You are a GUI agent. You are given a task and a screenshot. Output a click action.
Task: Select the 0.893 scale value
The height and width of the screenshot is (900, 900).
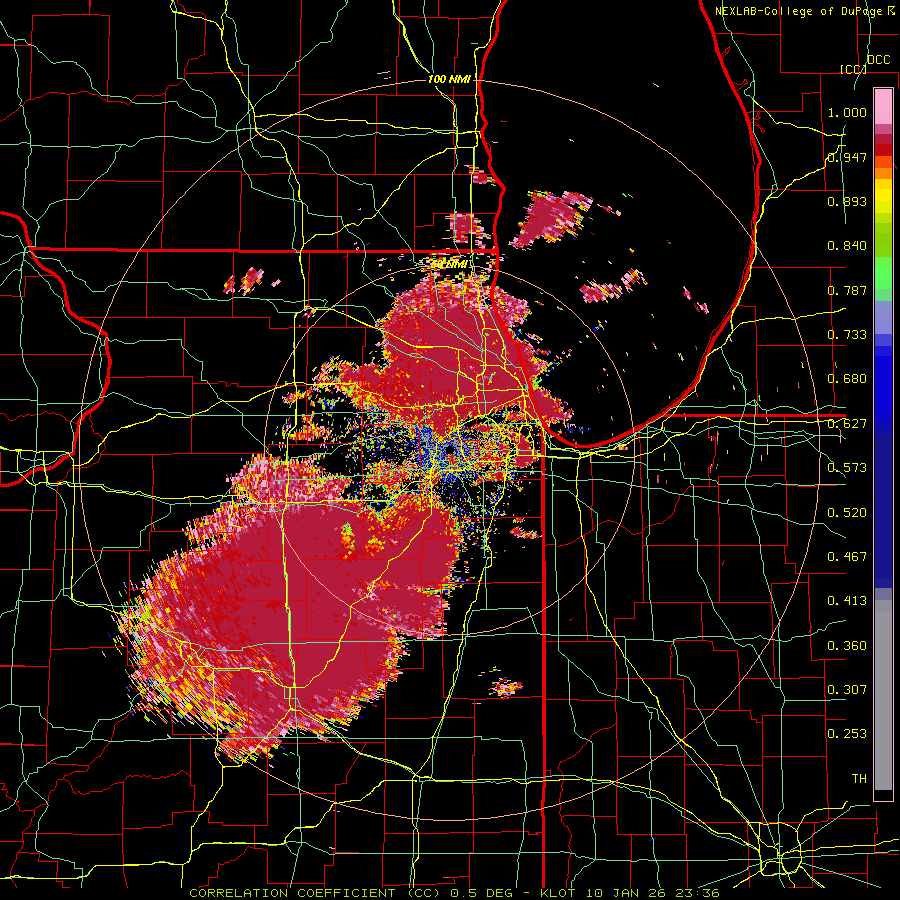(x=847, y=201)
